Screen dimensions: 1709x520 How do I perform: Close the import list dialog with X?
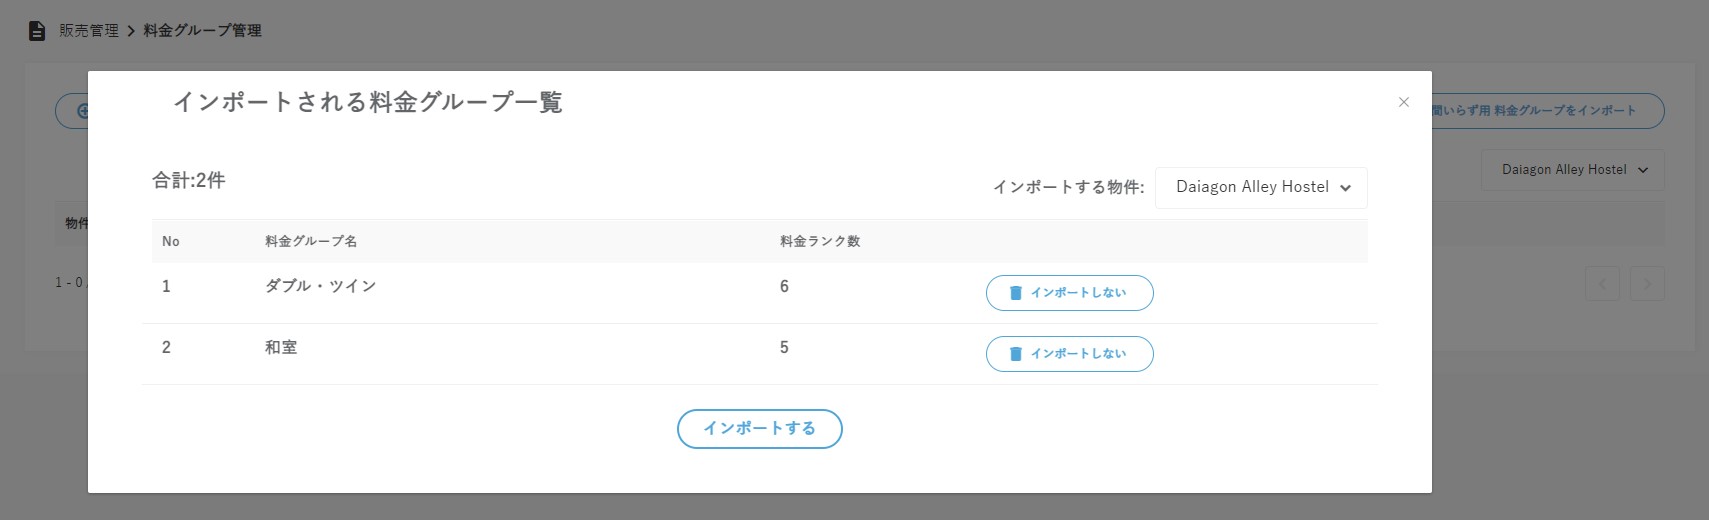pyautogui.click(x=1404, y=102)
